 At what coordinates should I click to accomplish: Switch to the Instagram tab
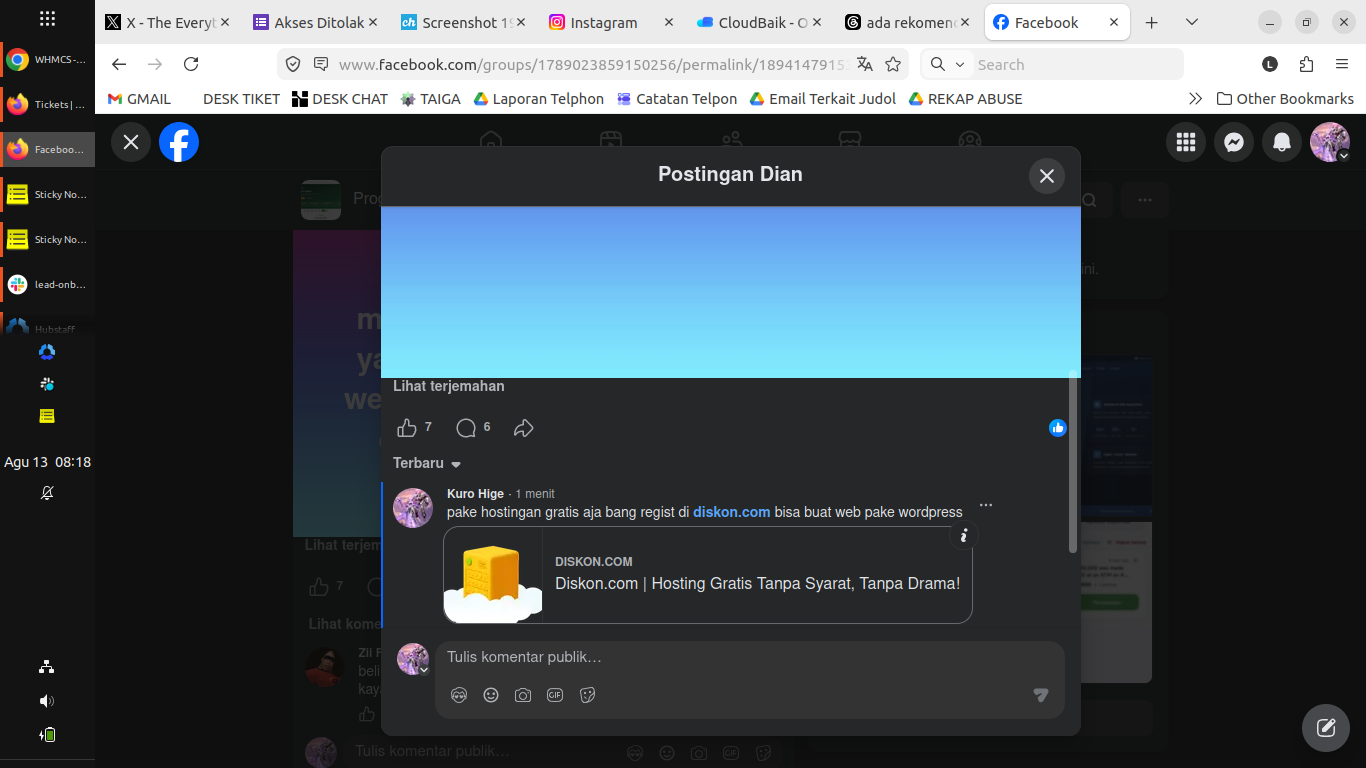[x=611, y=22]
